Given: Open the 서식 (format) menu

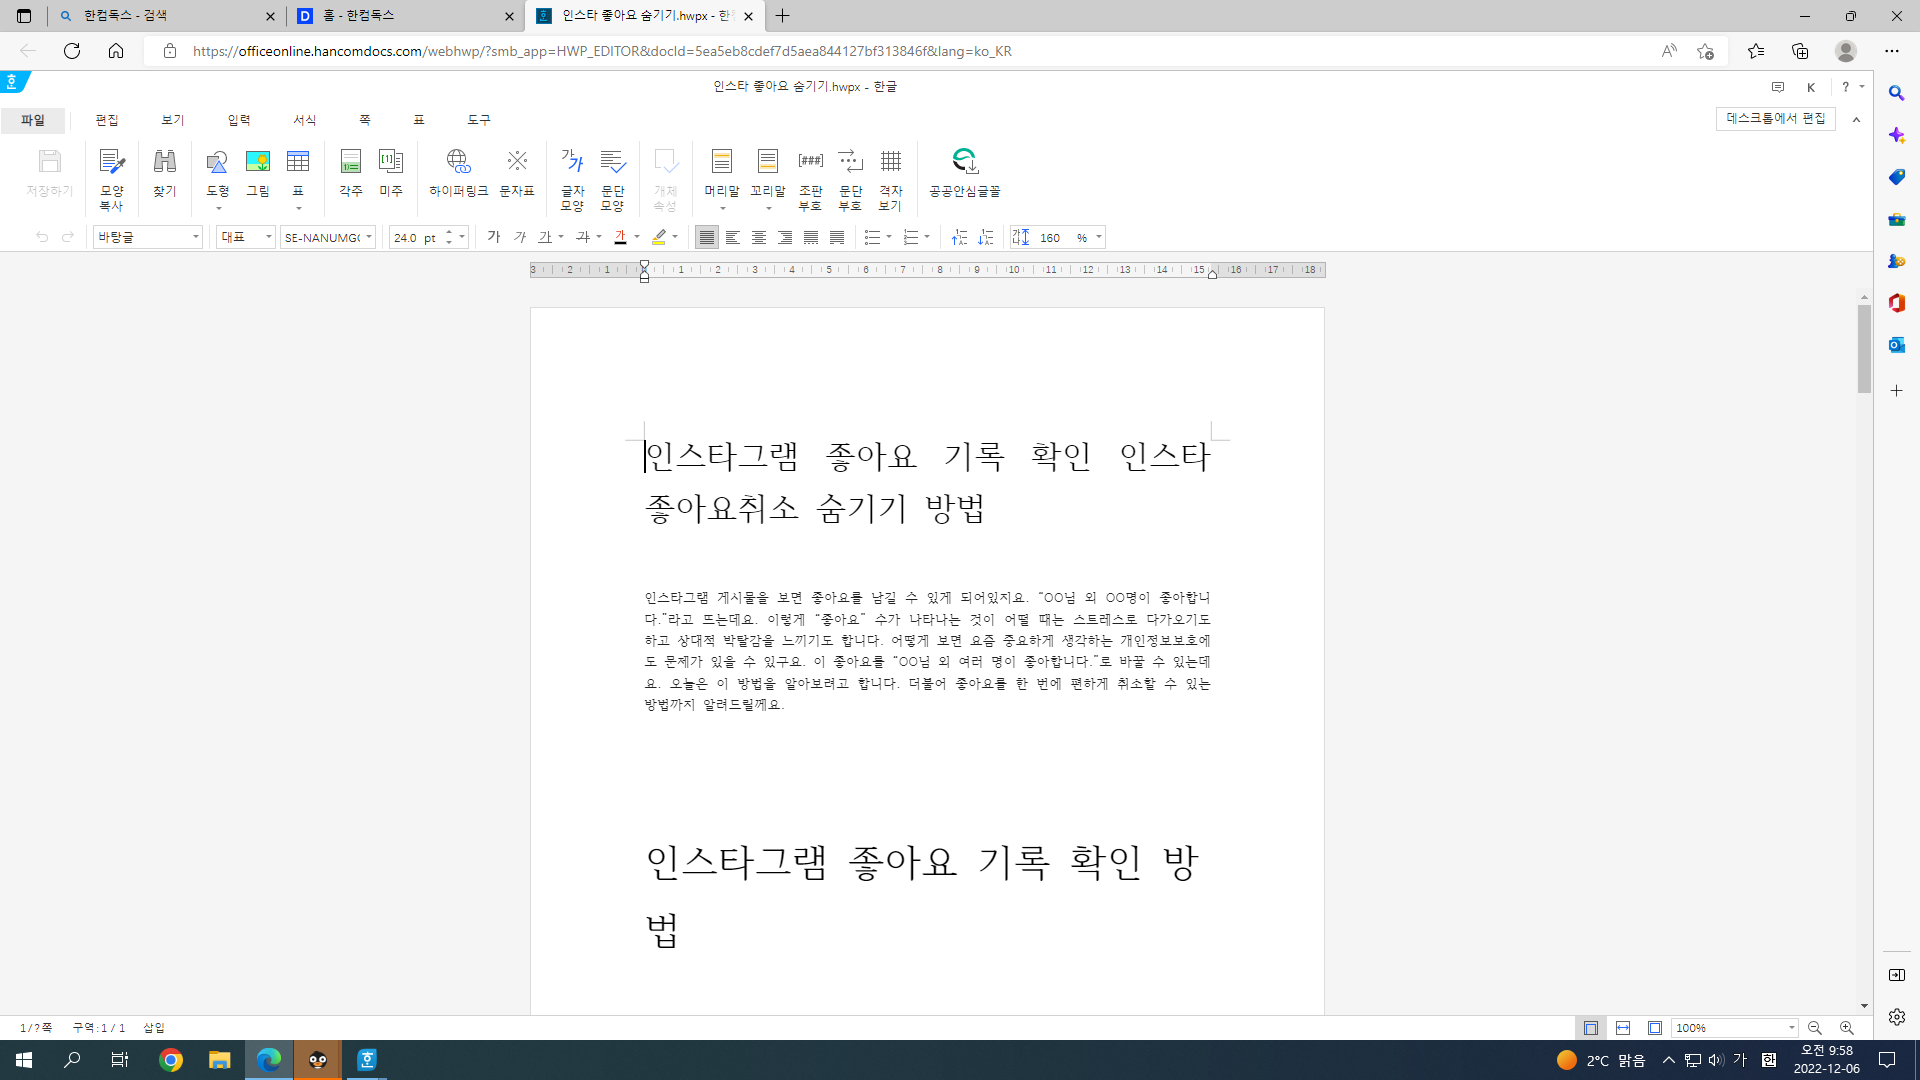Looking at the screenshot, I should coord(304,120).
